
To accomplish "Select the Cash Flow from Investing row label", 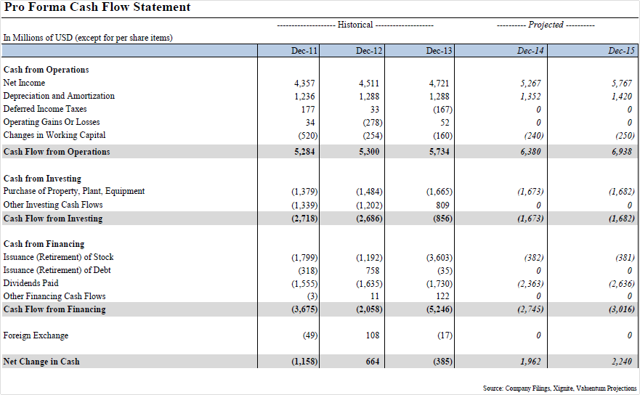I will point(53,218).
